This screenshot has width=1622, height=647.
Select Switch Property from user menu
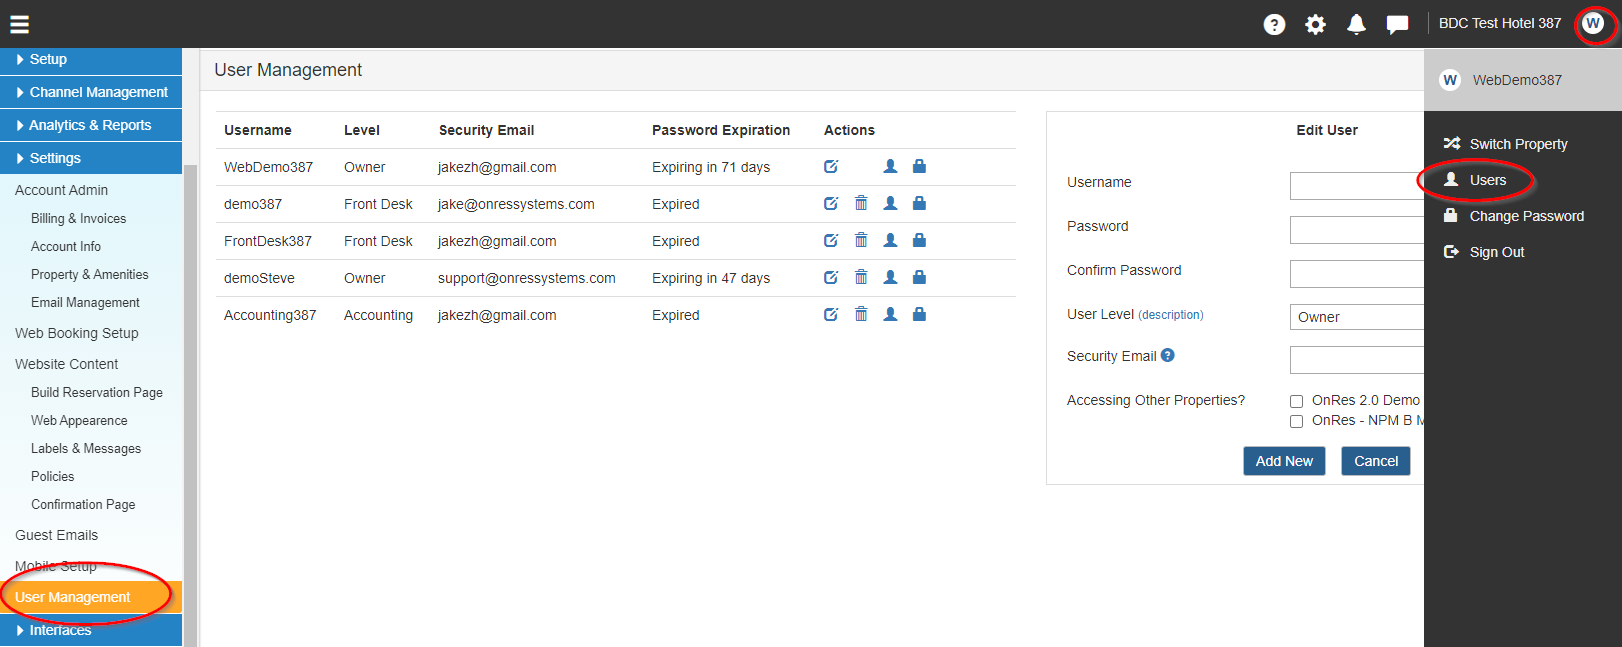click(1518, 144)
